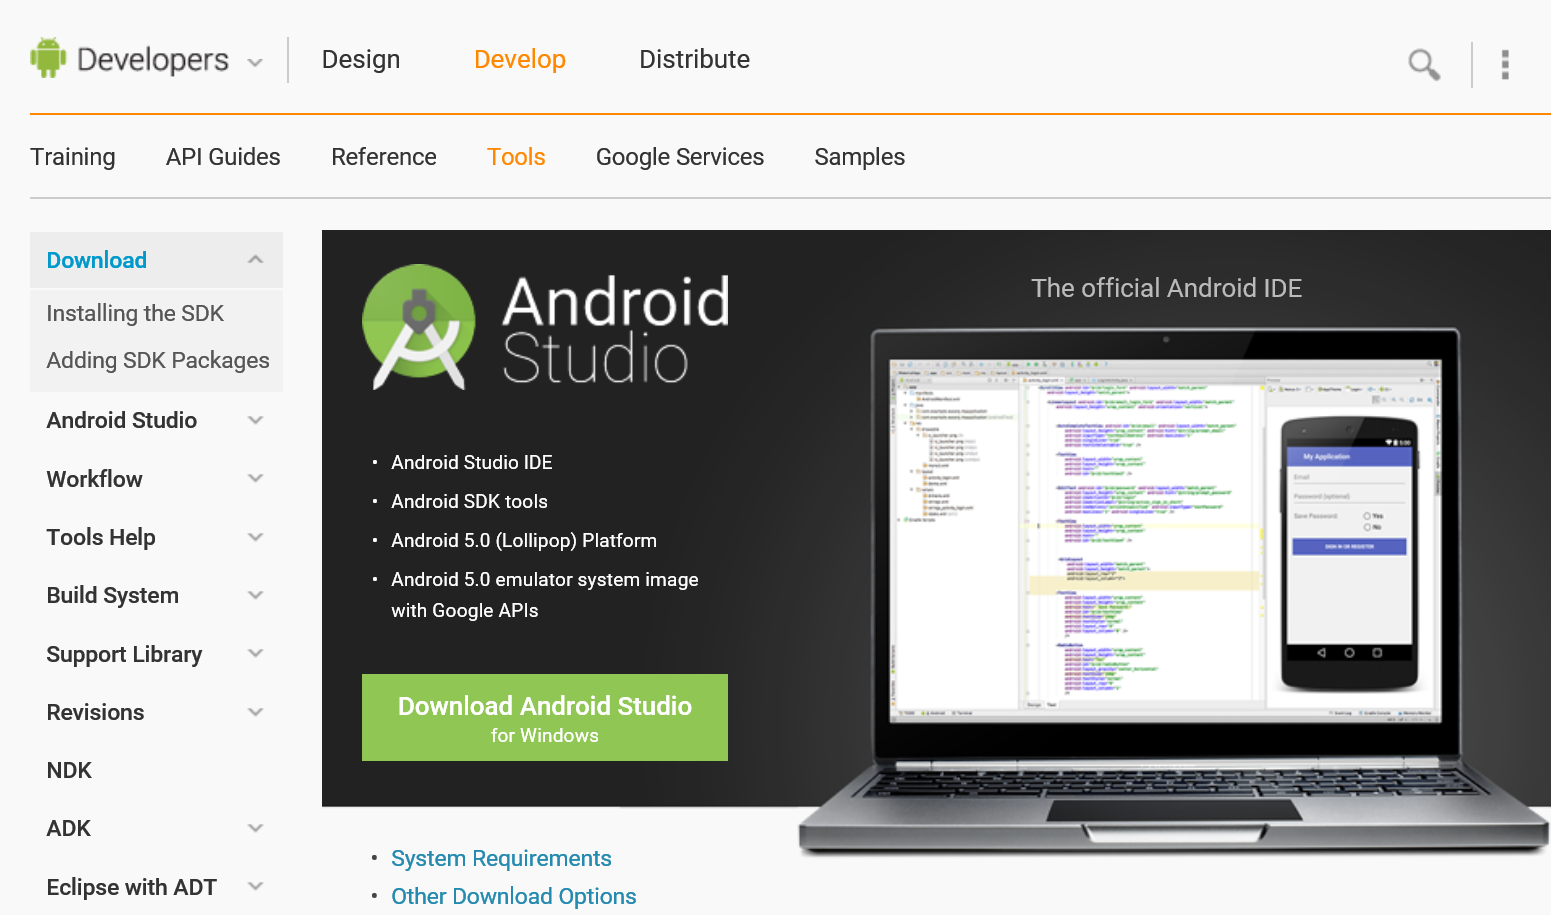Expand the Tools Help section
1551x915 pixels.
256,536
